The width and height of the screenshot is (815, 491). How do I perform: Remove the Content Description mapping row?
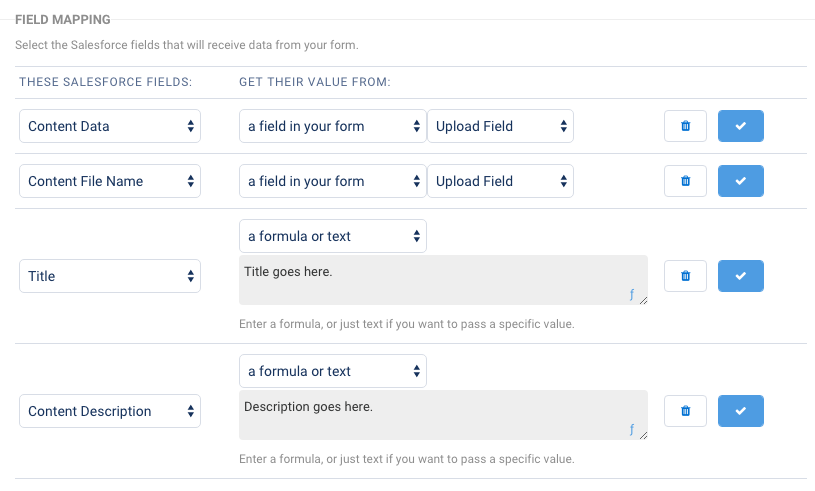click(x=685, y=411)
